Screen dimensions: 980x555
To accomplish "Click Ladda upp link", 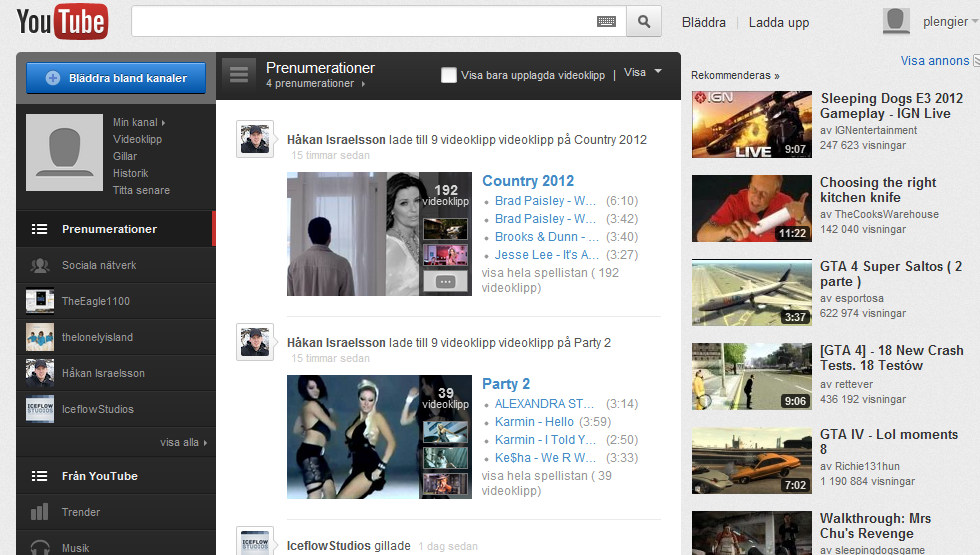I will (x=779, y=22).
